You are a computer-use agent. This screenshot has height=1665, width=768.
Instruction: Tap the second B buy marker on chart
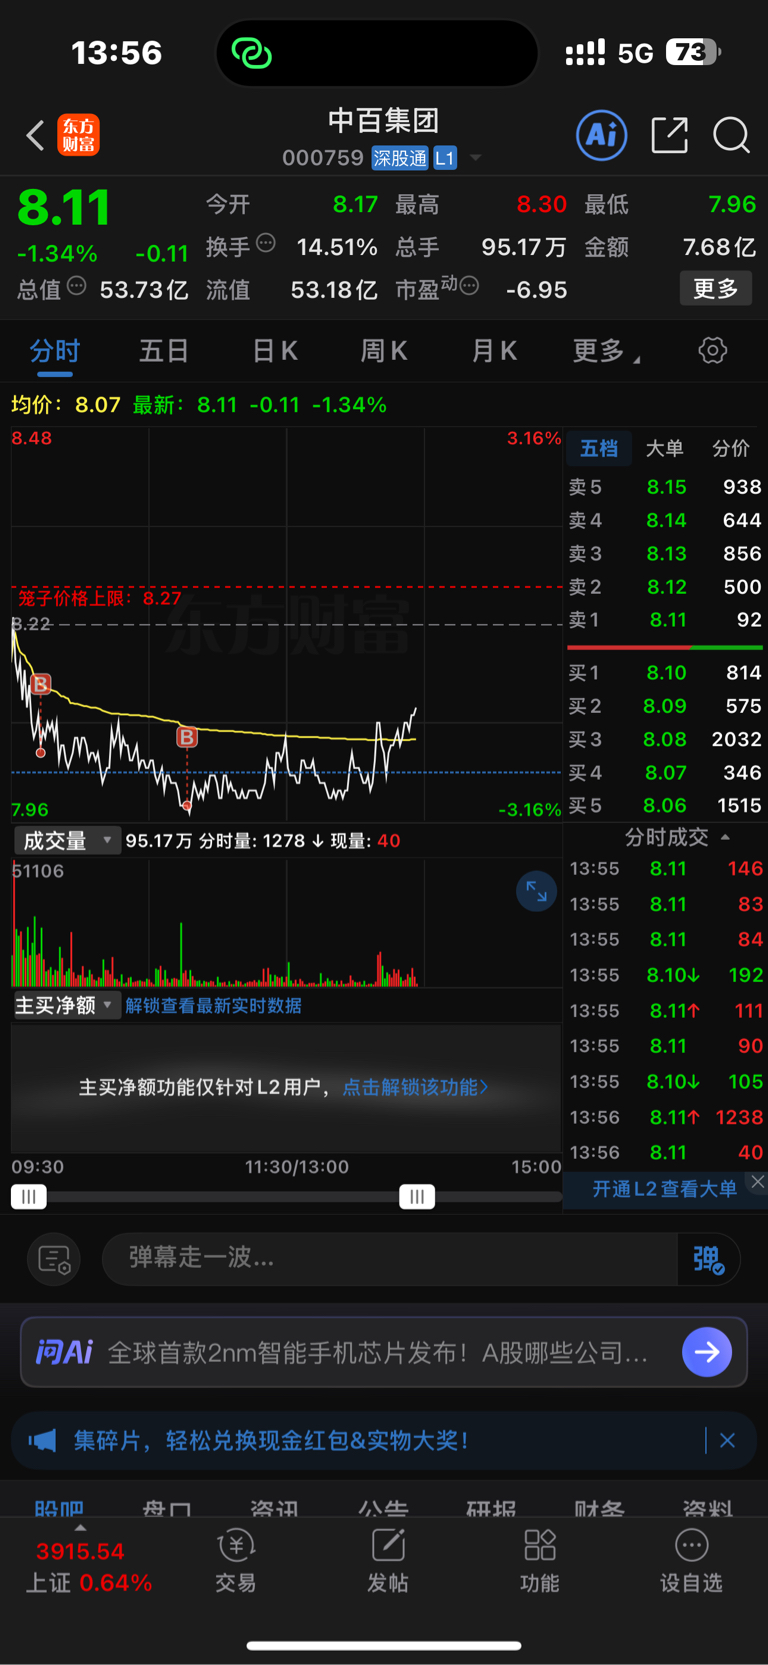coord(187,738)
